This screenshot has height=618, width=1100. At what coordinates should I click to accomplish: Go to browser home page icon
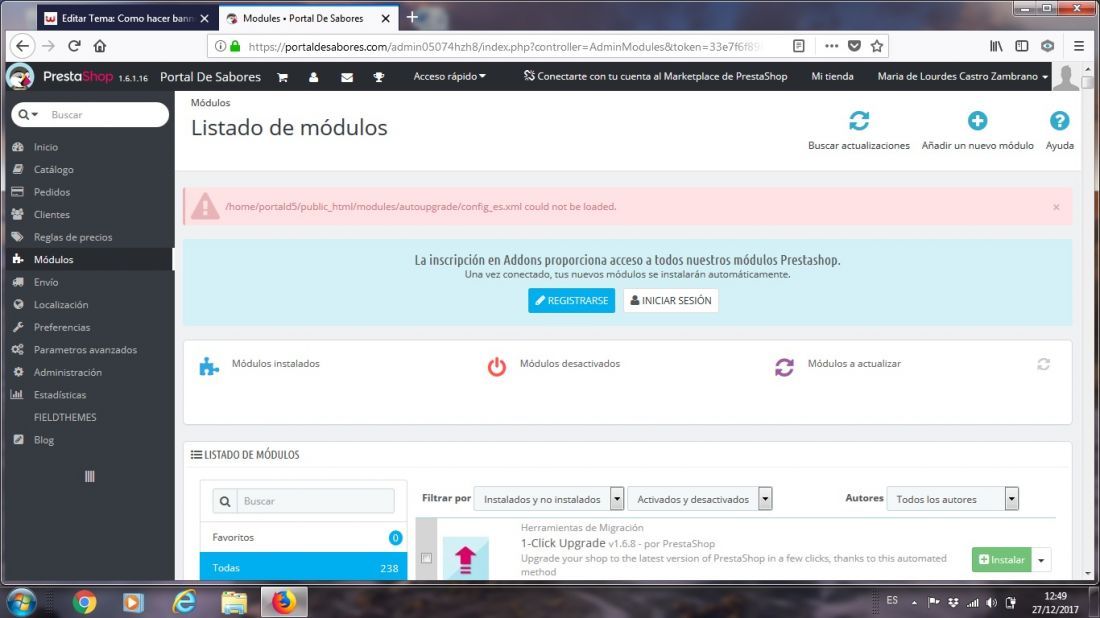click(x=100, y=46)
